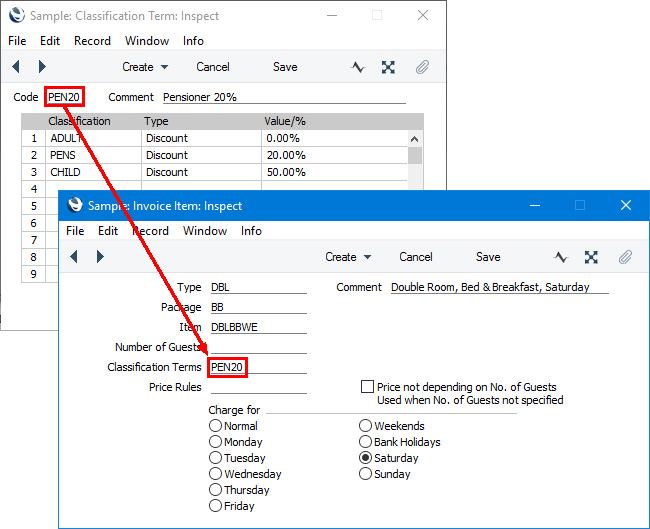Screen dimensions: 650x529
Task: Click the Classification Terms field PEN20
Action: tap(258, 367)
